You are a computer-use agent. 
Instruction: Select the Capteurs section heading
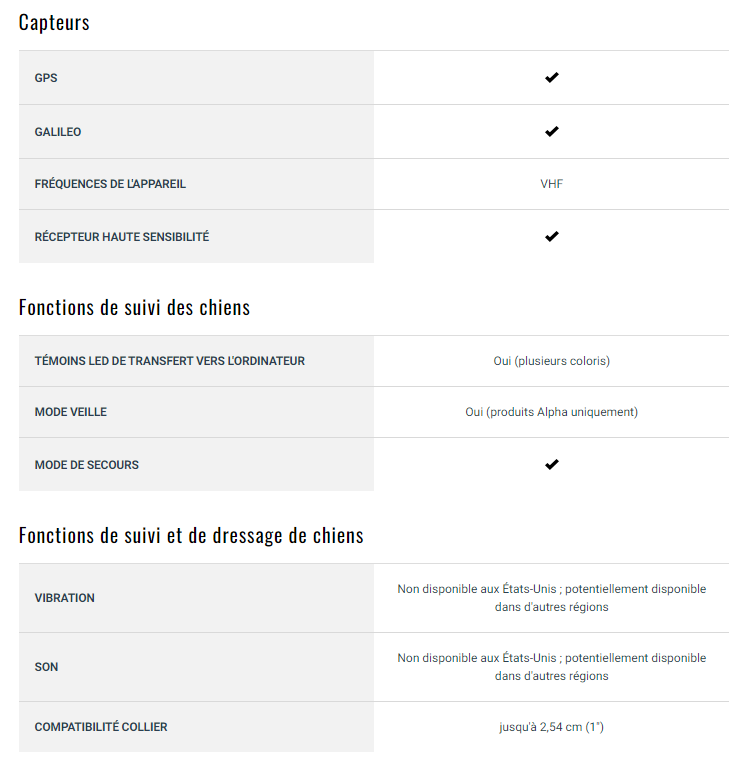54,23
